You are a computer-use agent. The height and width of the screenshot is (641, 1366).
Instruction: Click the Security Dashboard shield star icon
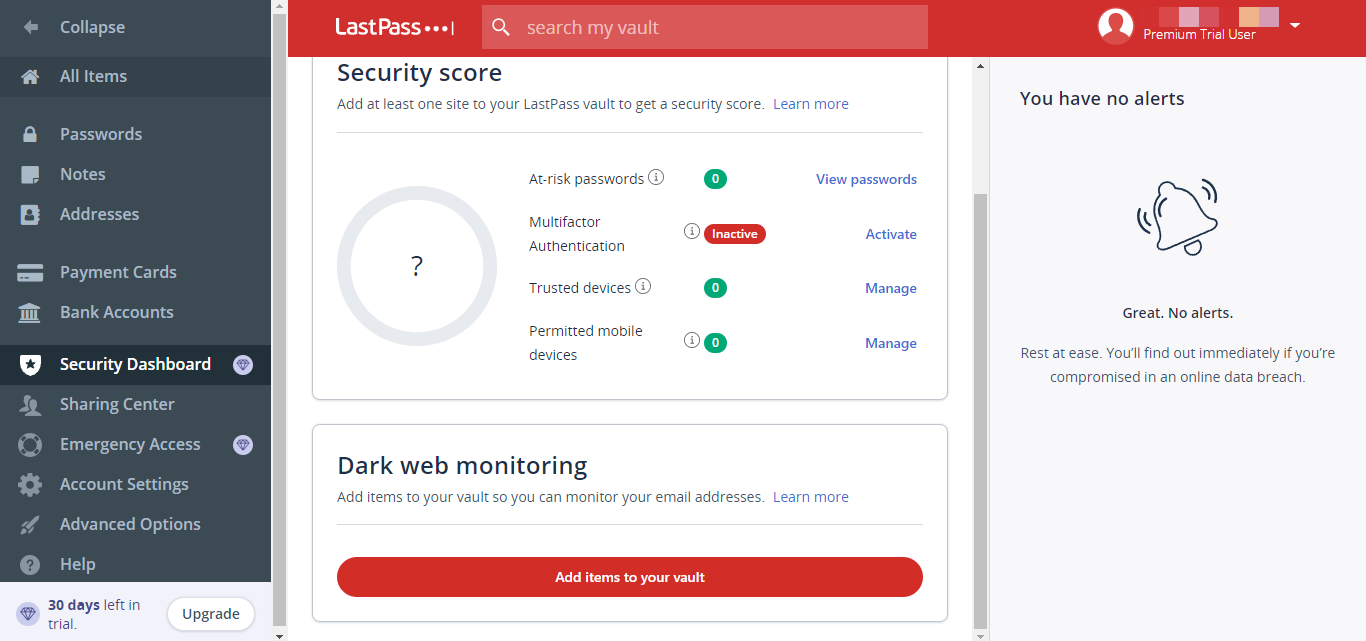(30, 365)
